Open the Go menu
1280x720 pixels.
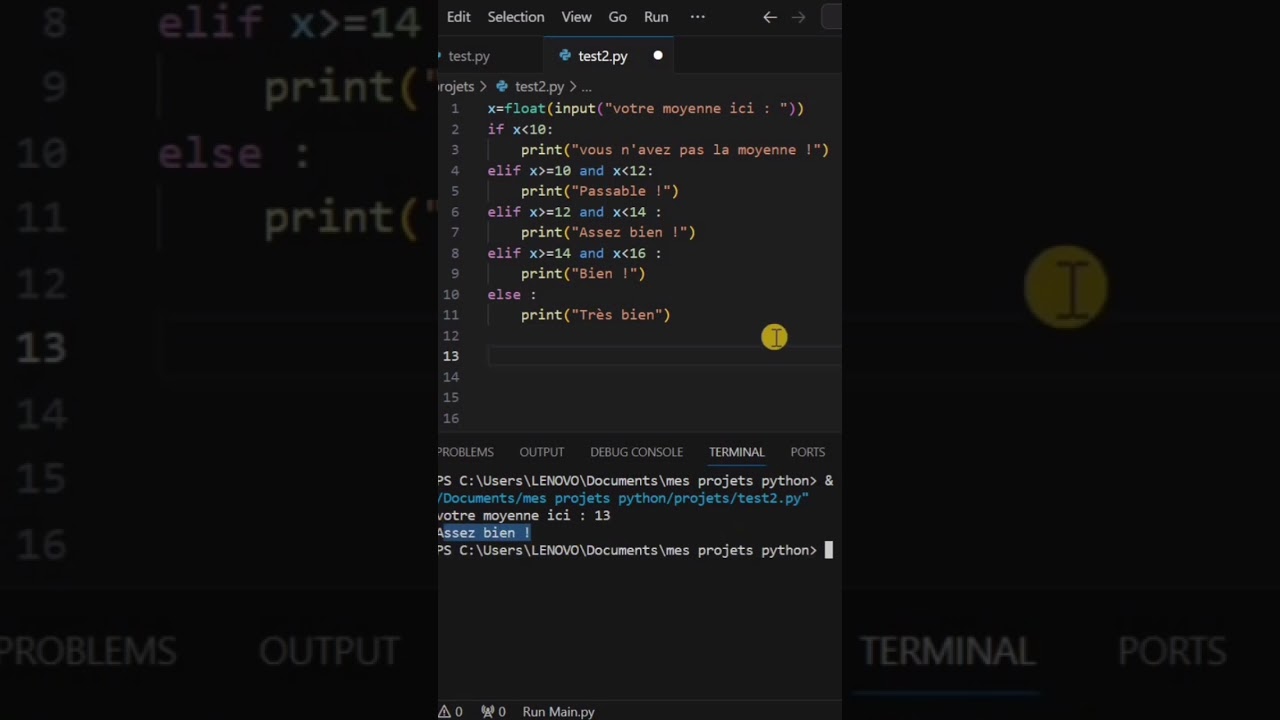[x=618, y=17]
